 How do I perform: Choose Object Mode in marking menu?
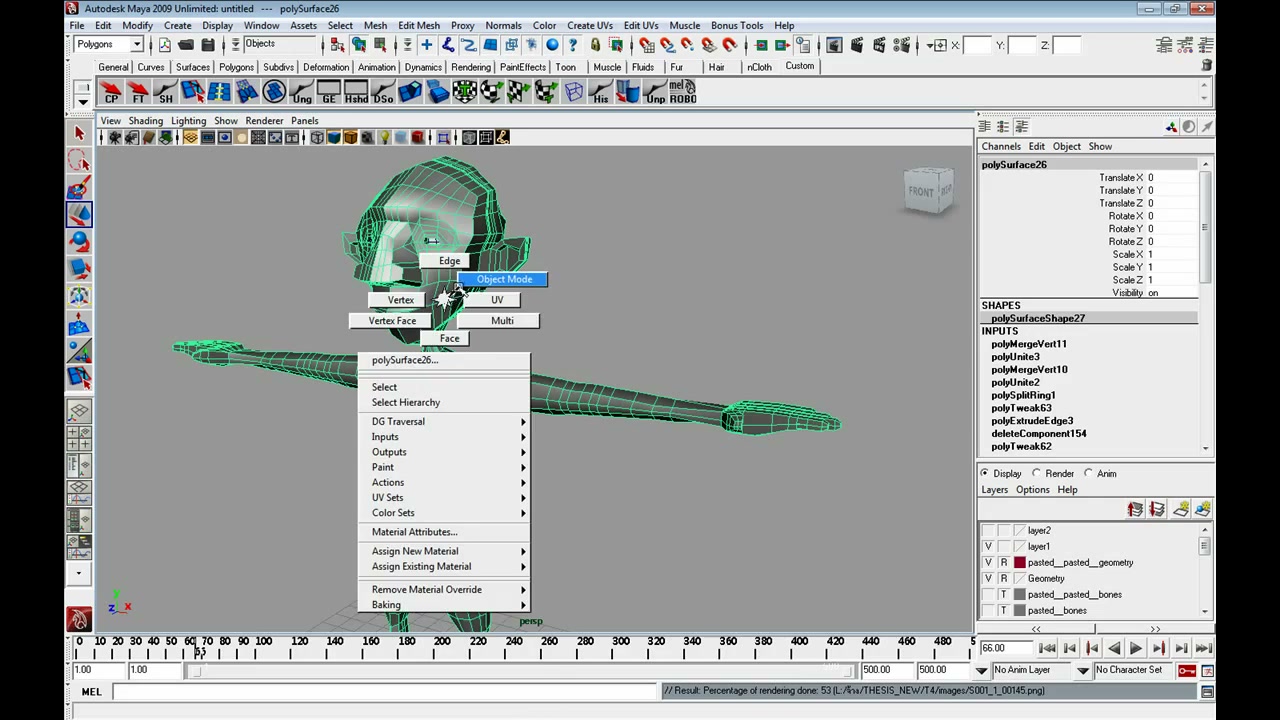[x=503, y=279]
